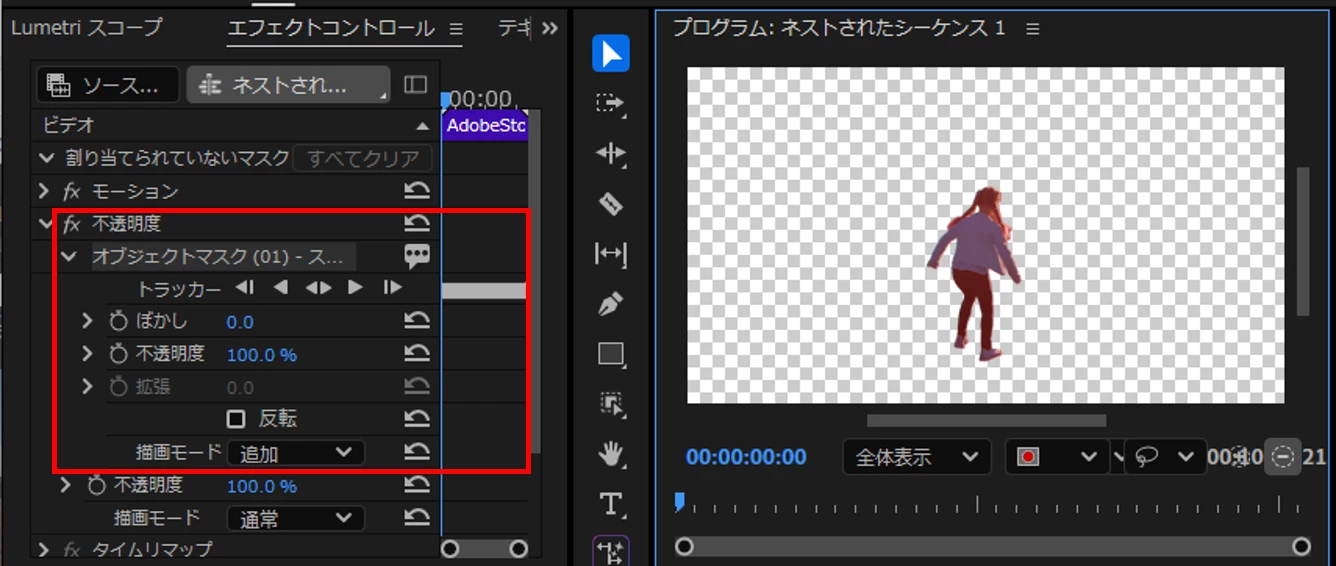
Task: Select the Rectangle tool
Action: pos(610,354)
